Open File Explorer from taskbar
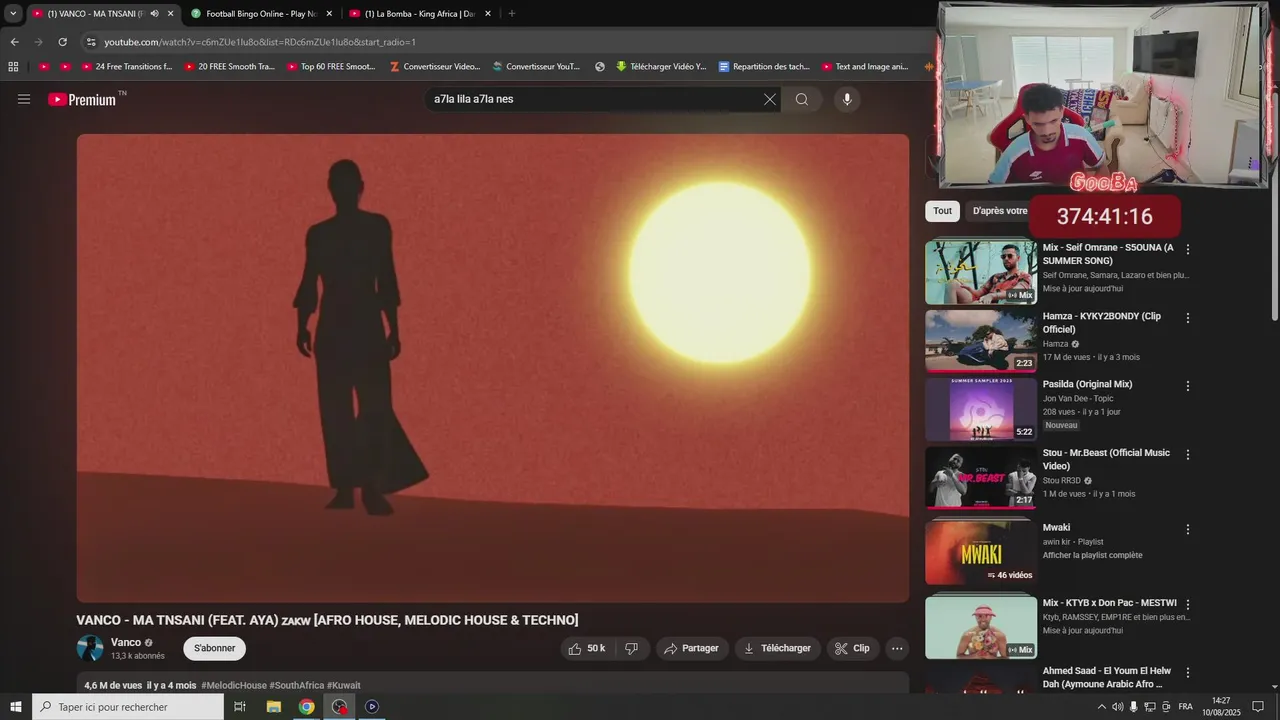This screenshot has width=1280, height=720. tap(273, 706)
